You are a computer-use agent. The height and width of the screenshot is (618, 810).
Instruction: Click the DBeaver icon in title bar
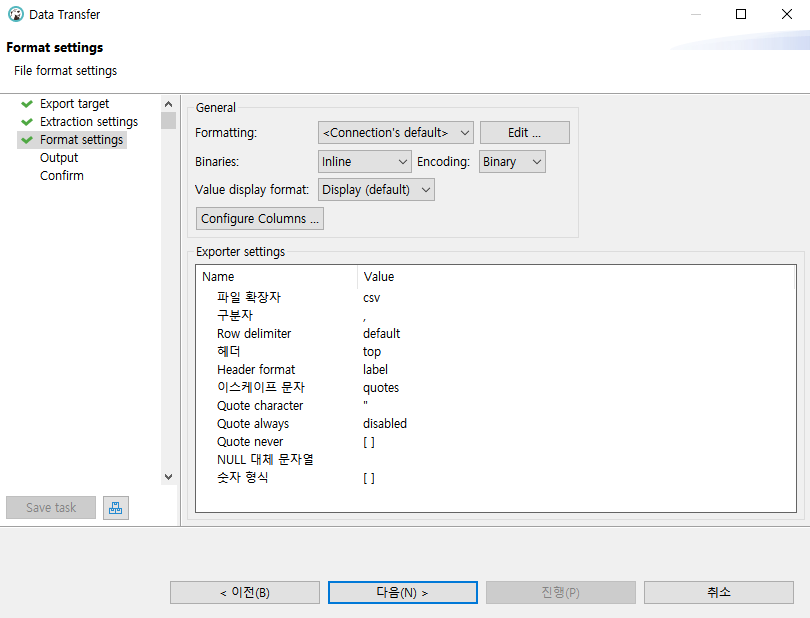[16, 14]
